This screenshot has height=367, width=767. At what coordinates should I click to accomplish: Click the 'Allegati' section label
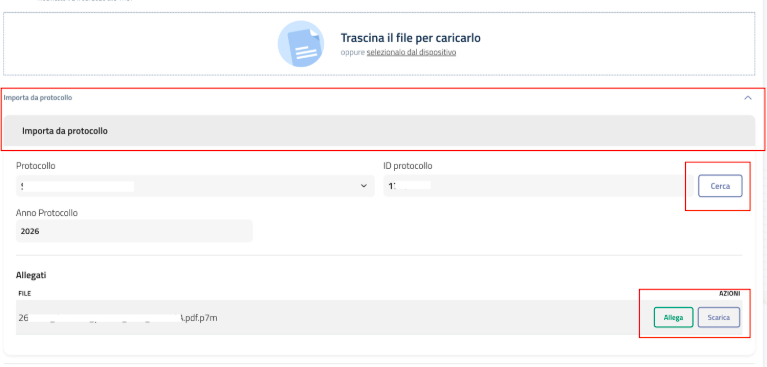(x=31, y=275)
